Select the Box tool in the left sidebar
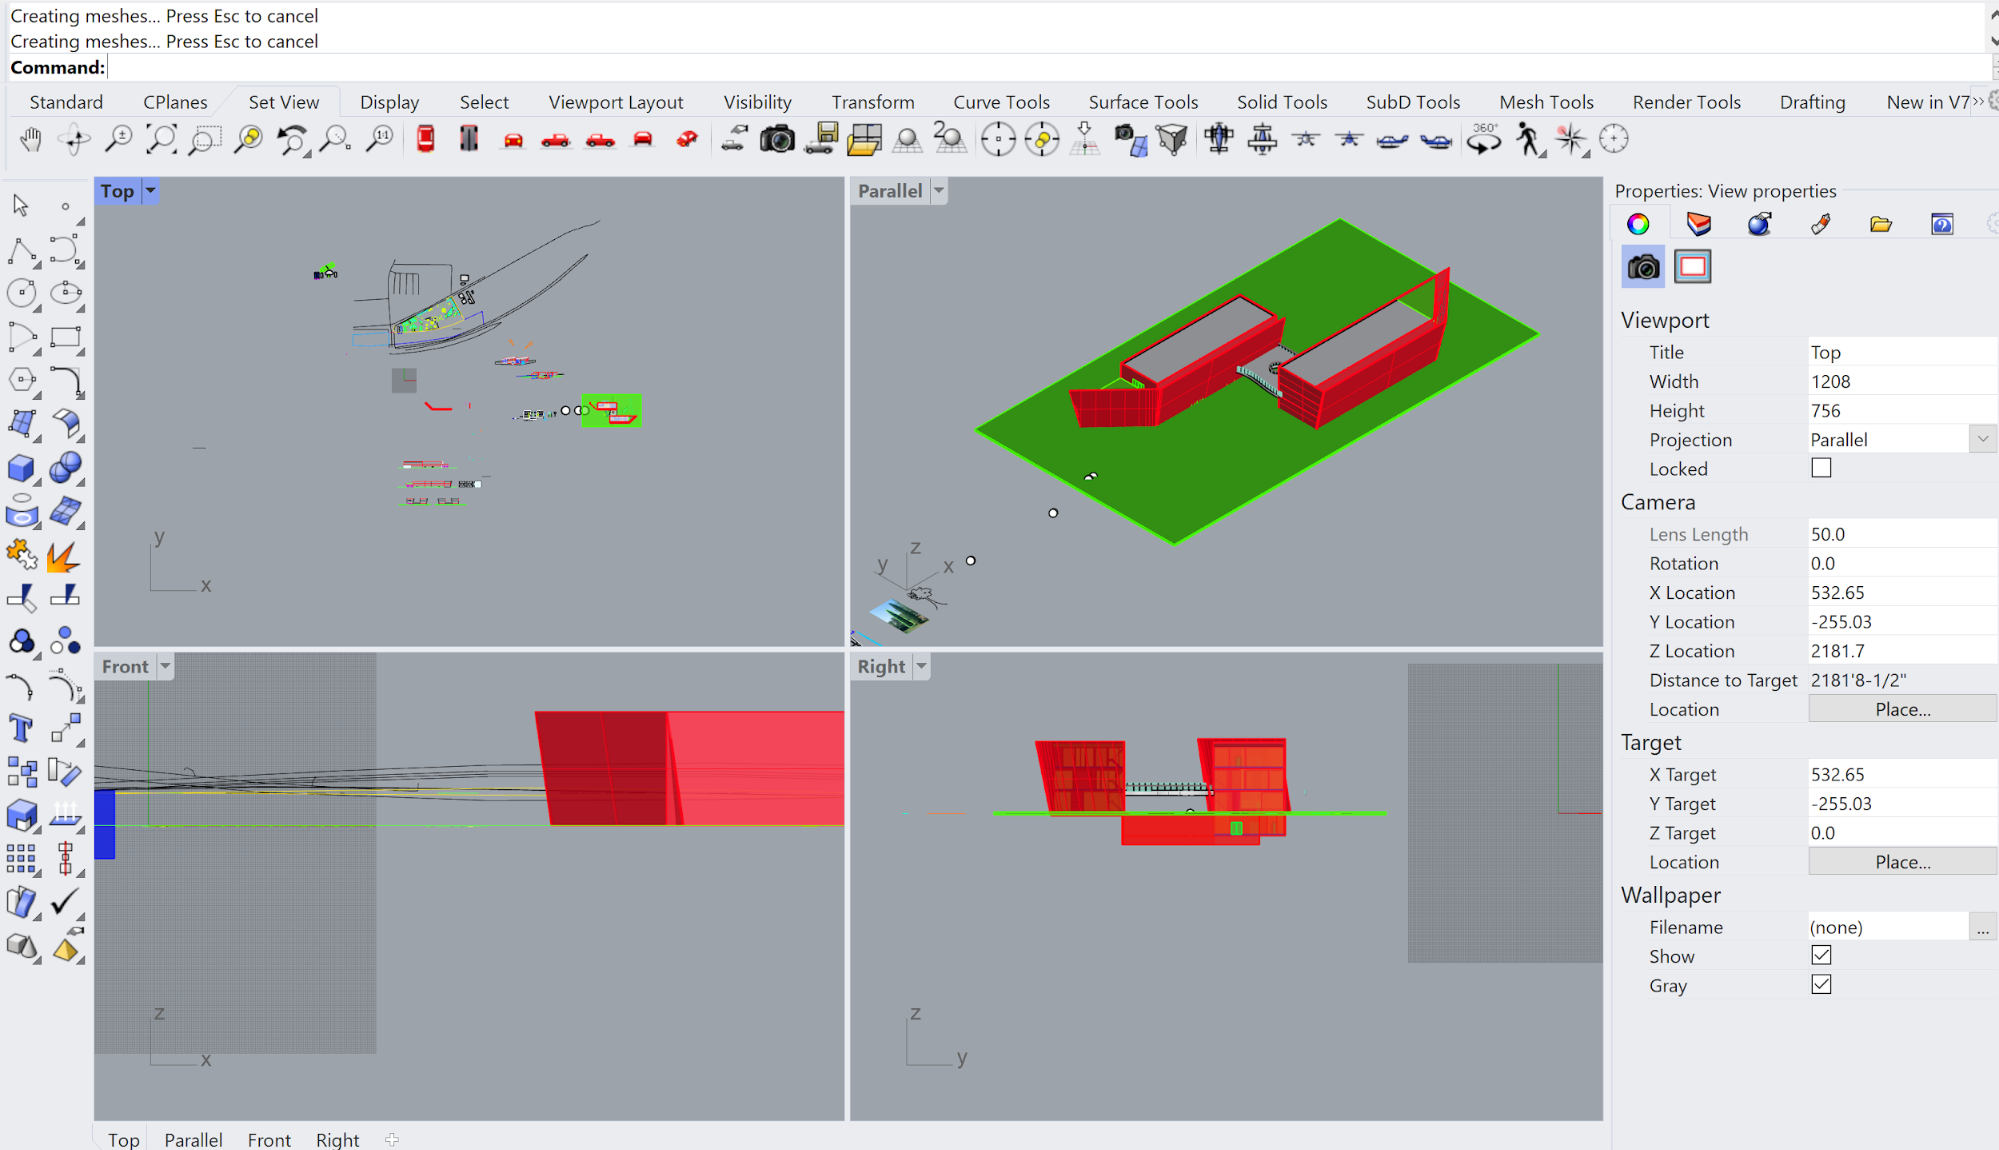Image resolution: width=1999 pixels, height=1150 pixels. pyautogui.click(x=22, y=468)
